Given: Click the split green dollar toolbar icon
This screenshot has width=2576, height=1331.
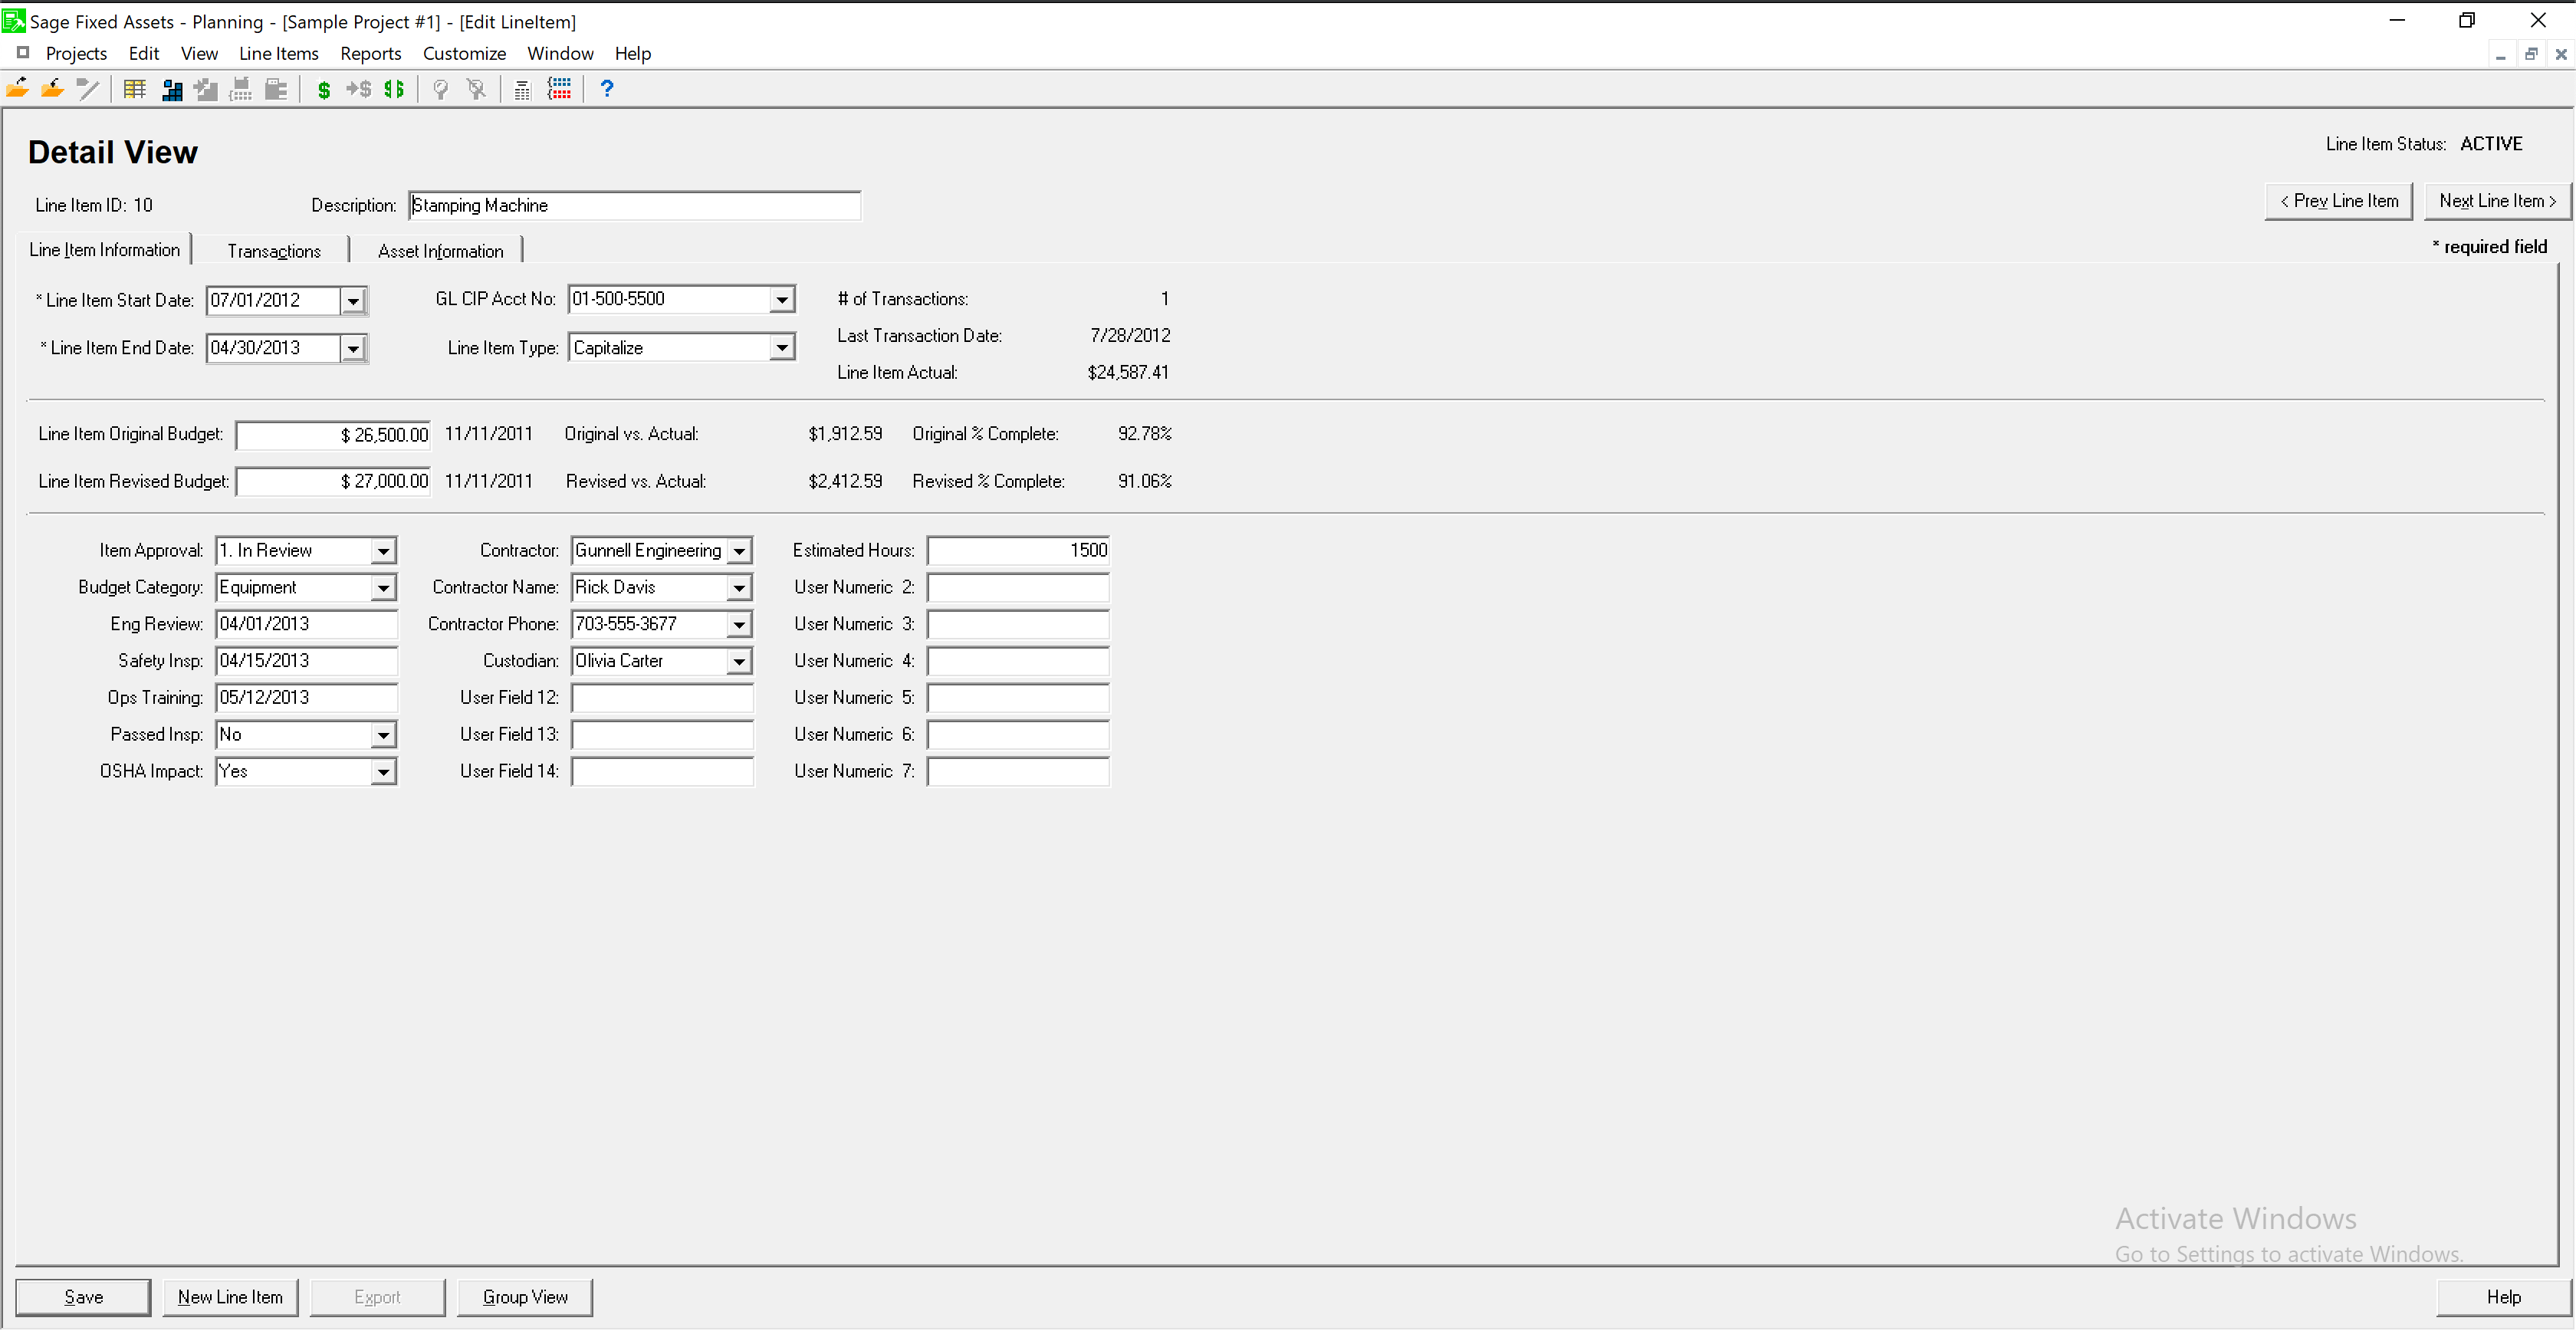Looking at the screenshot, I should 394,90.
